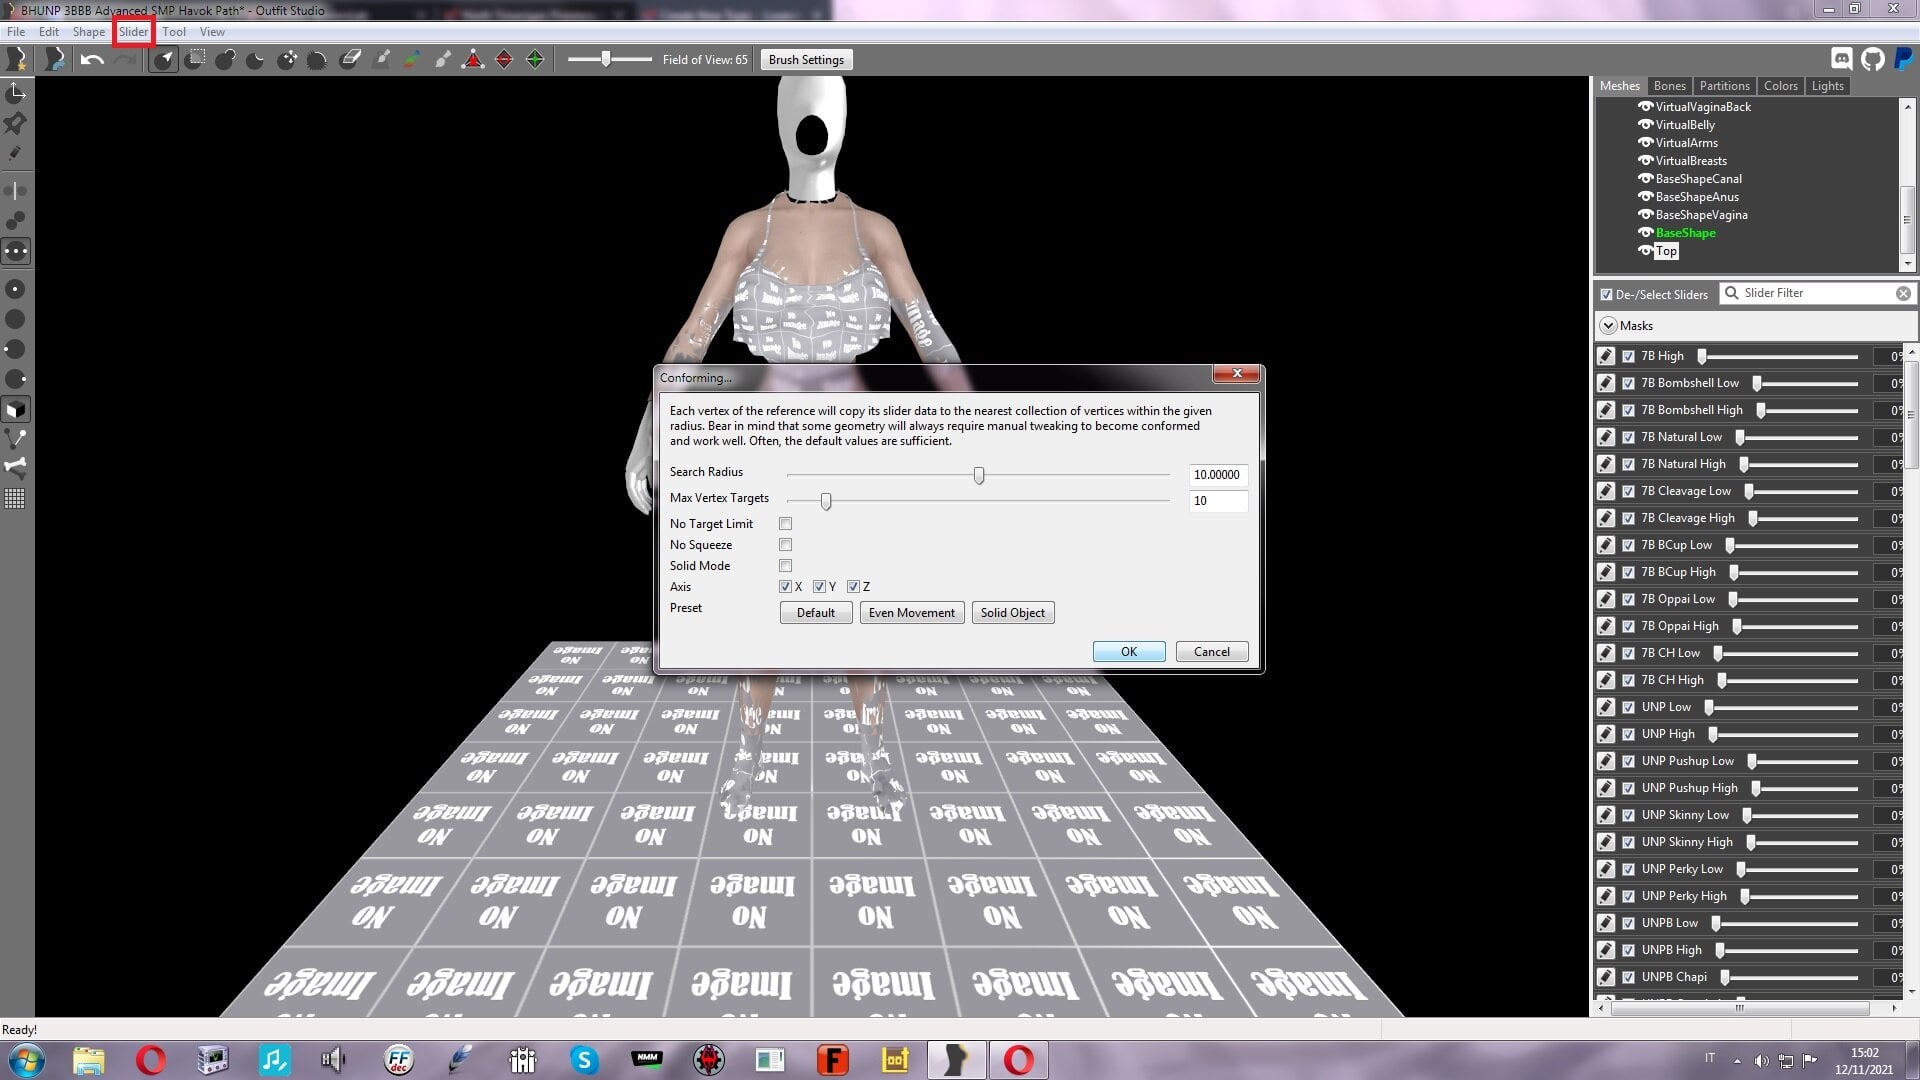Click the bone icon in left sidebar
The image size is (1920, 1080).
tap(16, 467)
